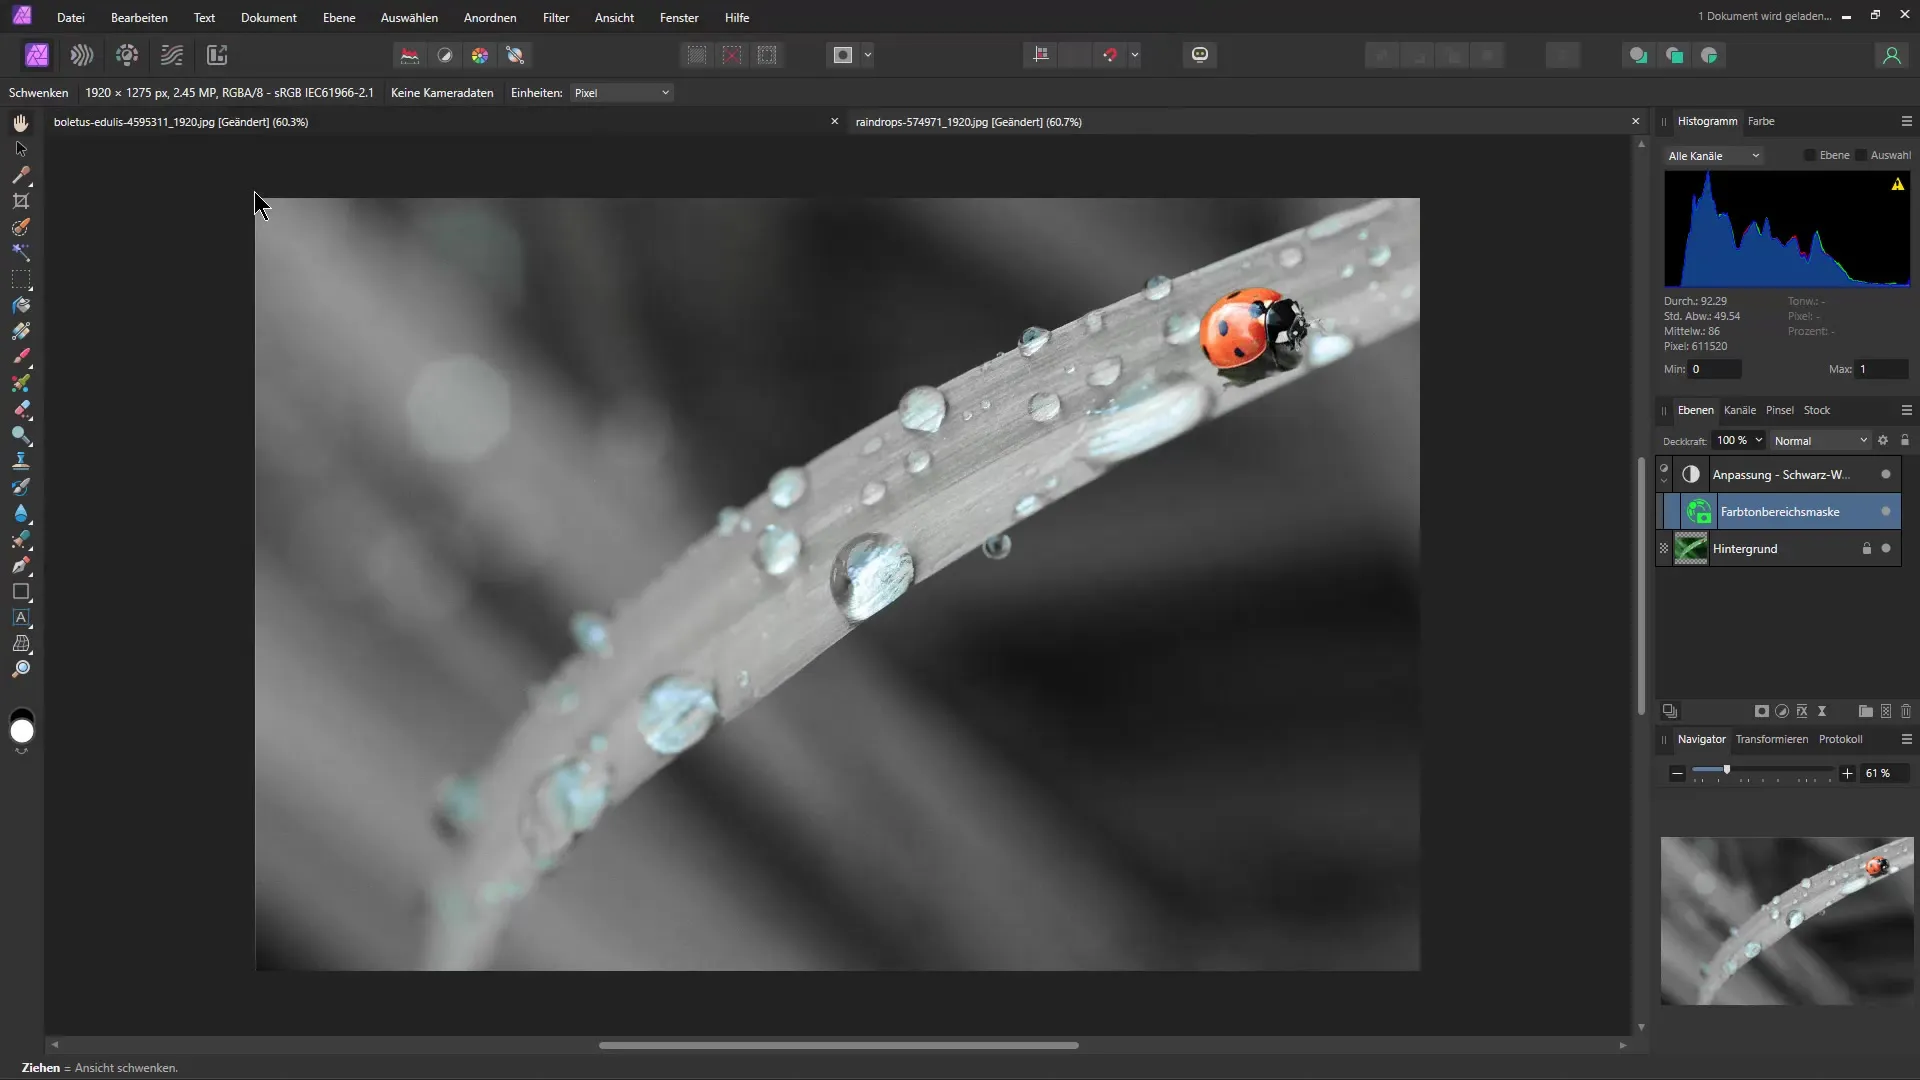Click the navigator zoom out minus button
The height and width of the screenshot is (1080, 1920).
point(1677,773)
